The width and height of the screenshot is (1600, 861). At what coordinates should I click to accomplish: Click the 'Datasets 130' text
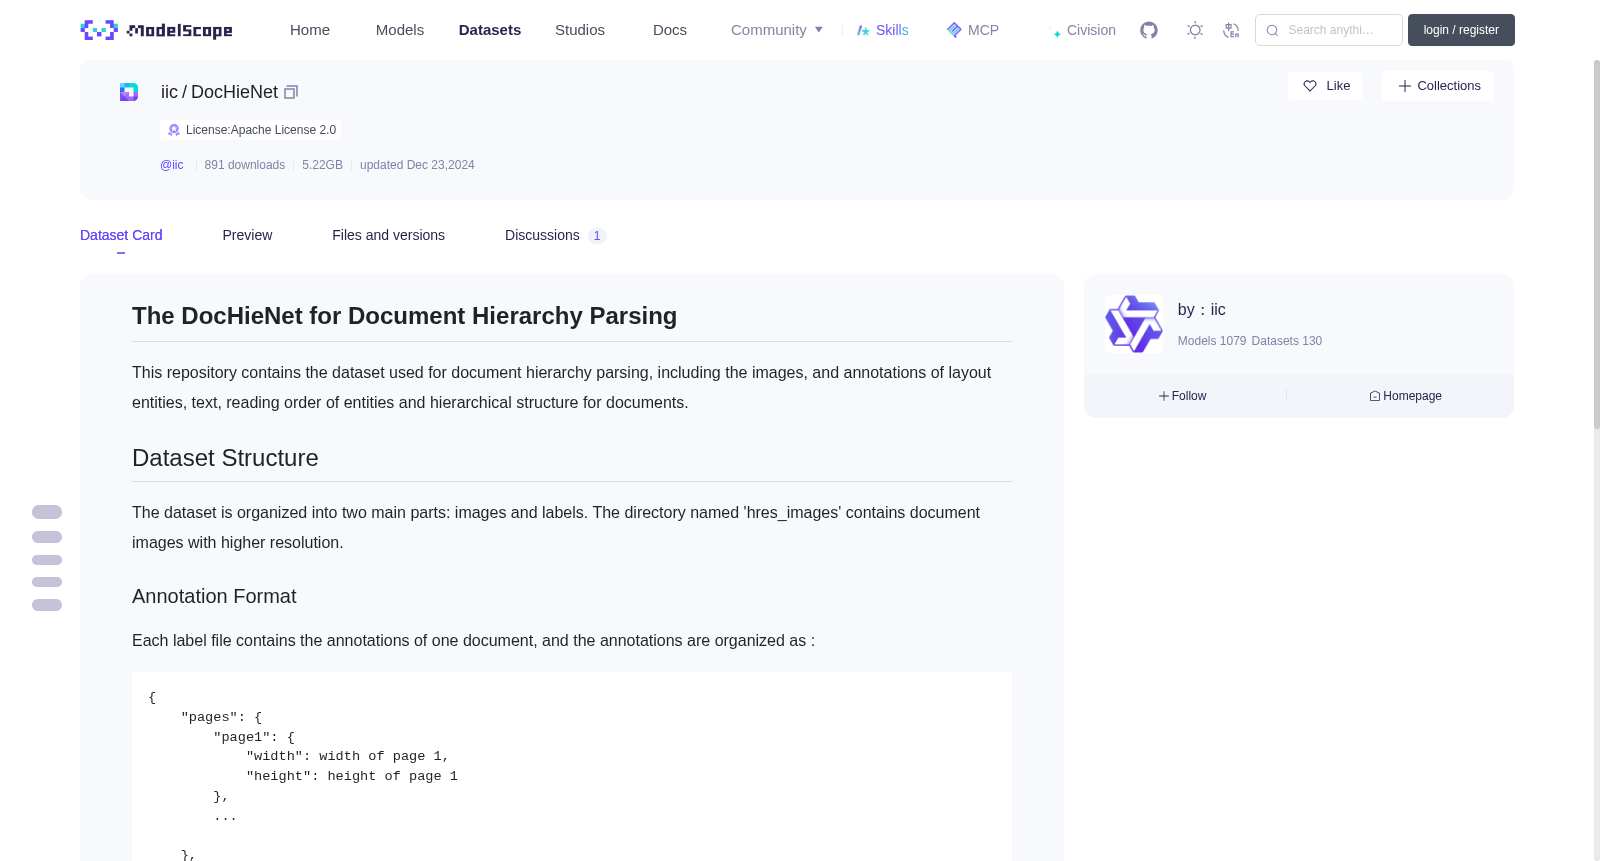tap(1287, 341)
